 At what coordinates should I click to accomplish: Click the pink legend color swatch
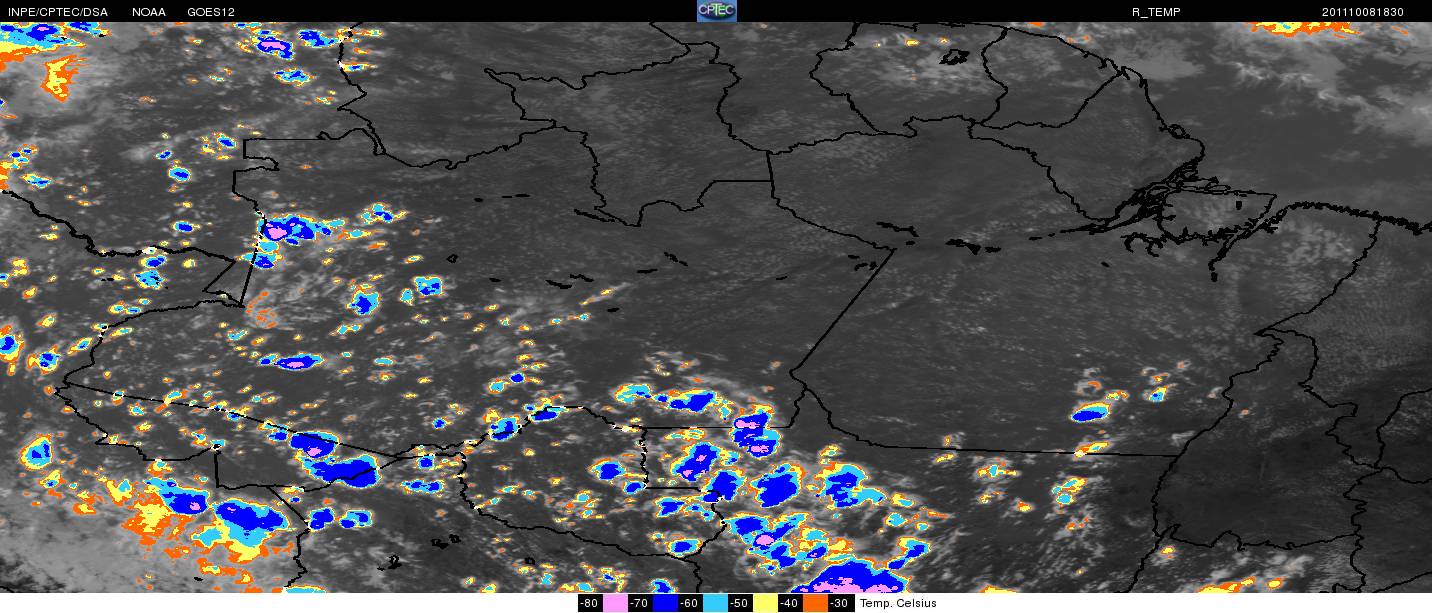click(x=615, y=603)
